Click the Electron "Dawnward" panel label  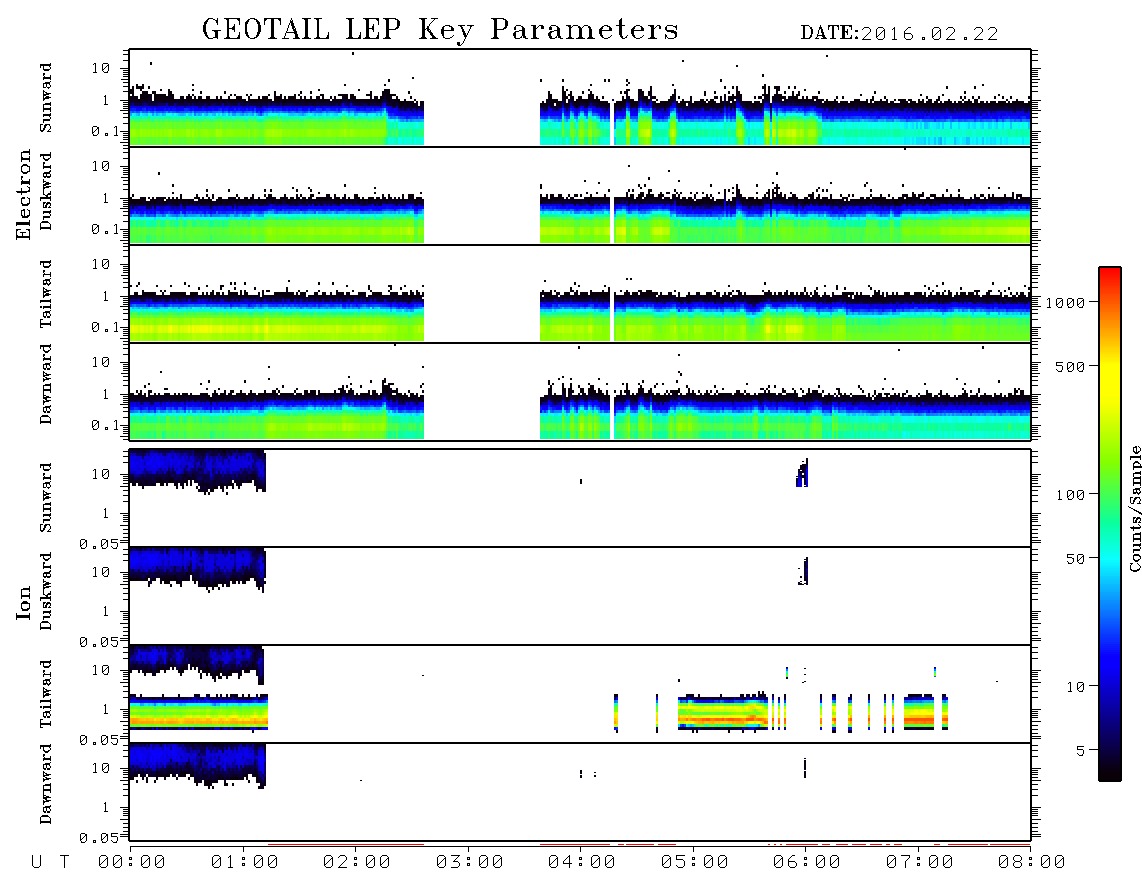click(46, 384)
